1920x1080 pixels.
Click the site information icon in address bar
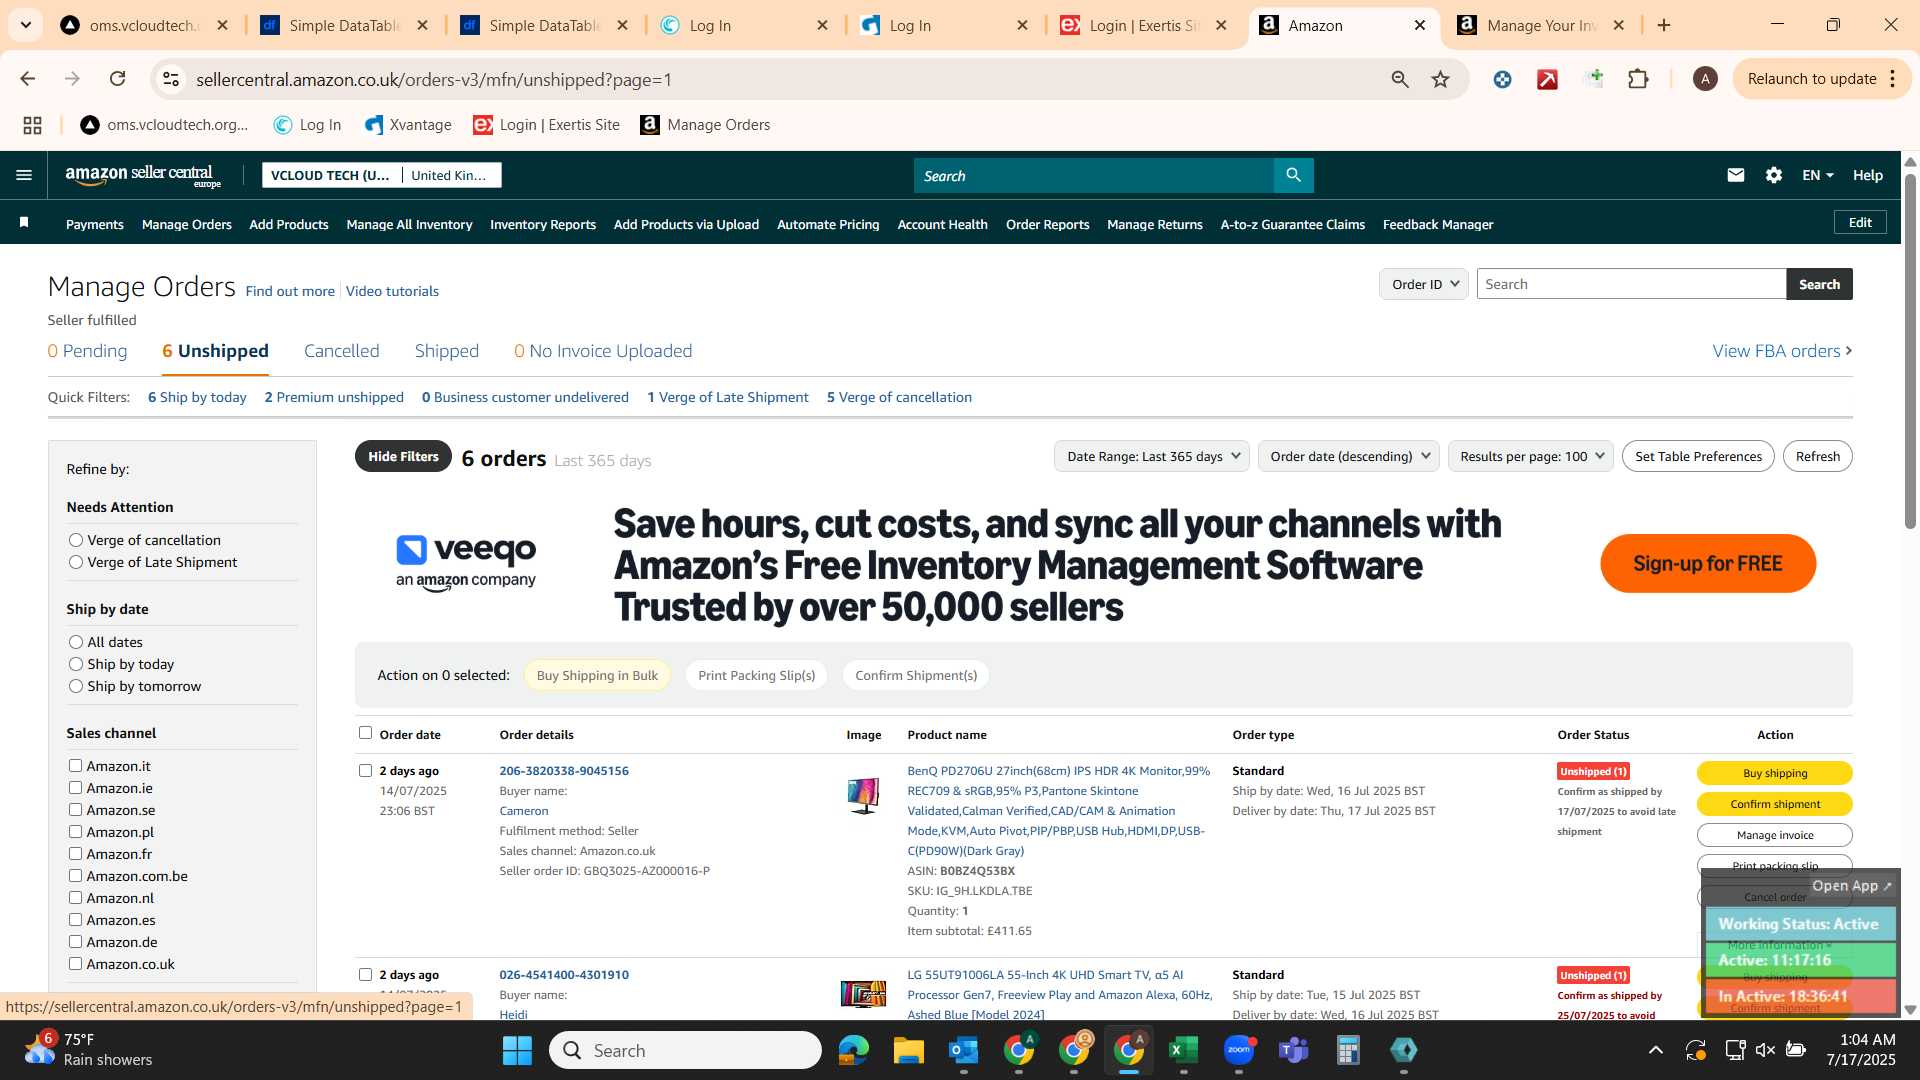tap(171, 79)
